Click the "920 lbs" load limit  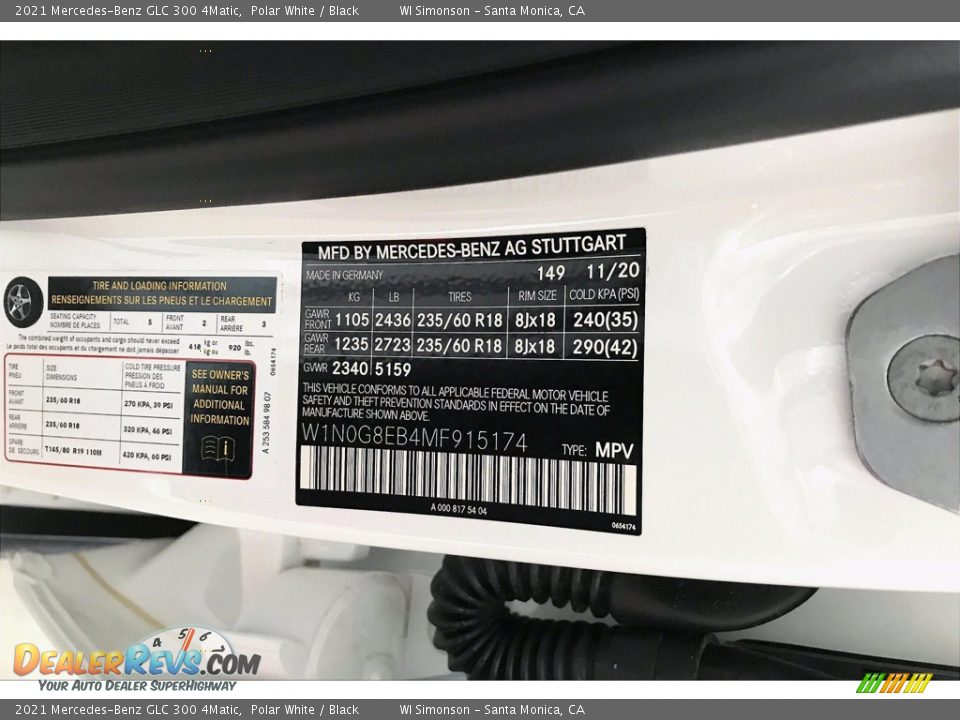[x=241, y=348]
